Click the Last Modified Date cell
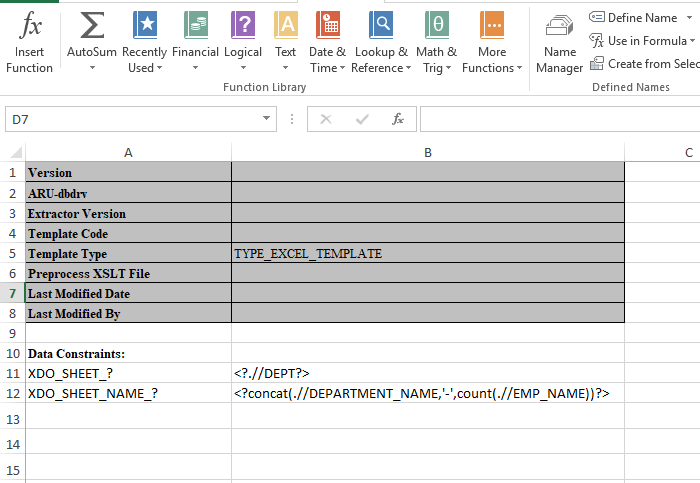Screen dimensions: 700x483 click(129, 293)
